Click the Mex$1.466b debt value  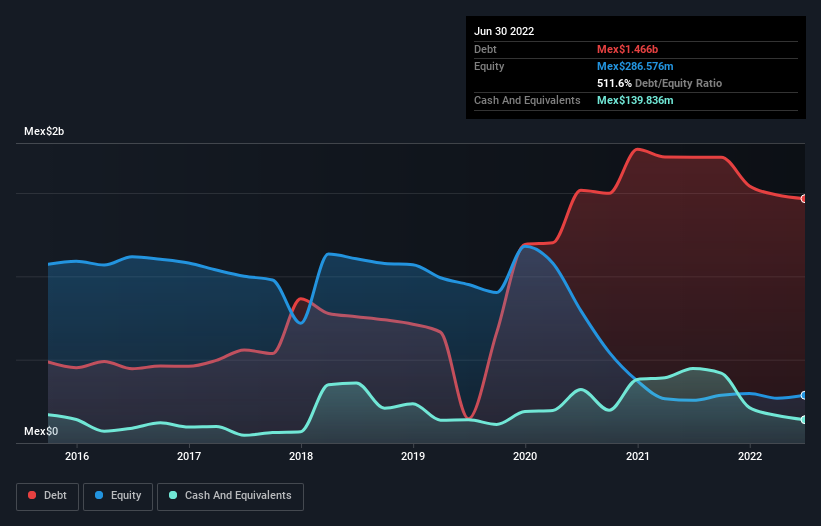(x=627, y=49)
